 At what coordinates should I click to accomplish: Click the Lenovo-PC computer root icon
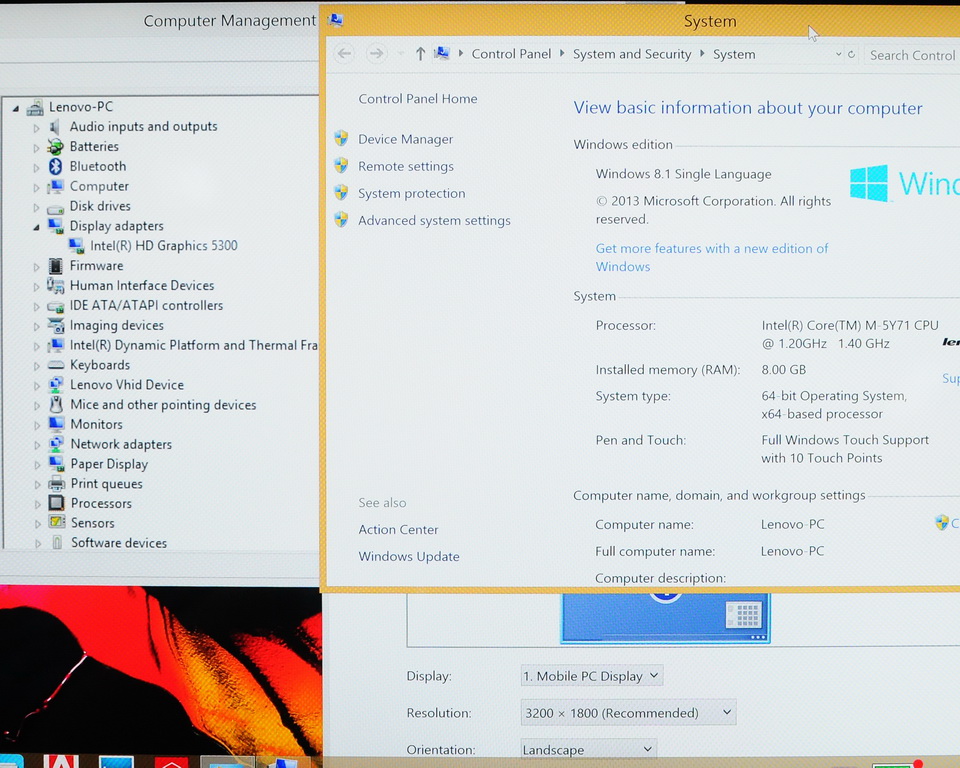35,108
